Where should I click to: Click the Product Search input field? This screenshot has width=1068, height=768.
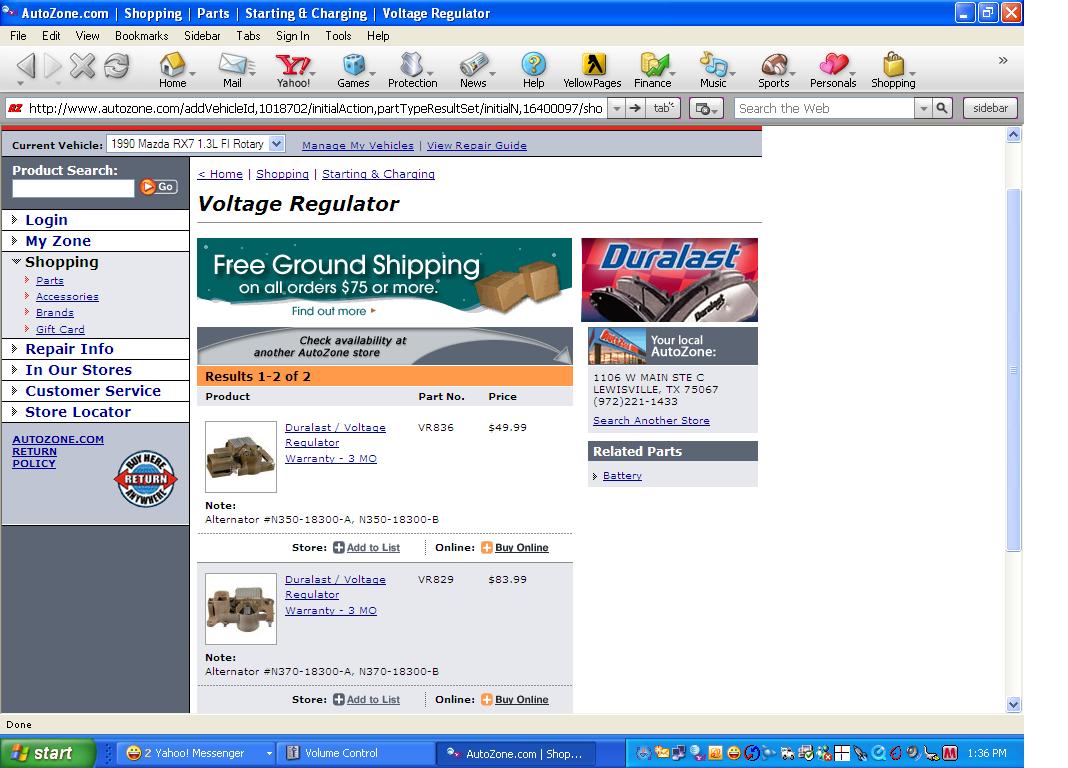pos(73,188)
